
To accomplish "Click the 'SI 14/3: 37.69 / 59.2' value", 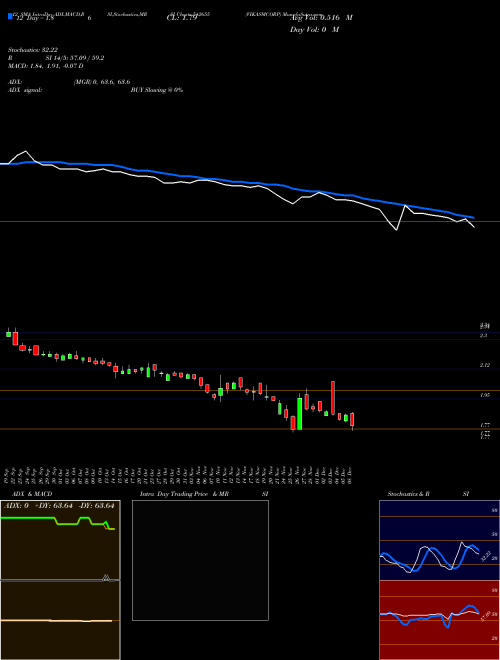I will (x=75, y=58).
